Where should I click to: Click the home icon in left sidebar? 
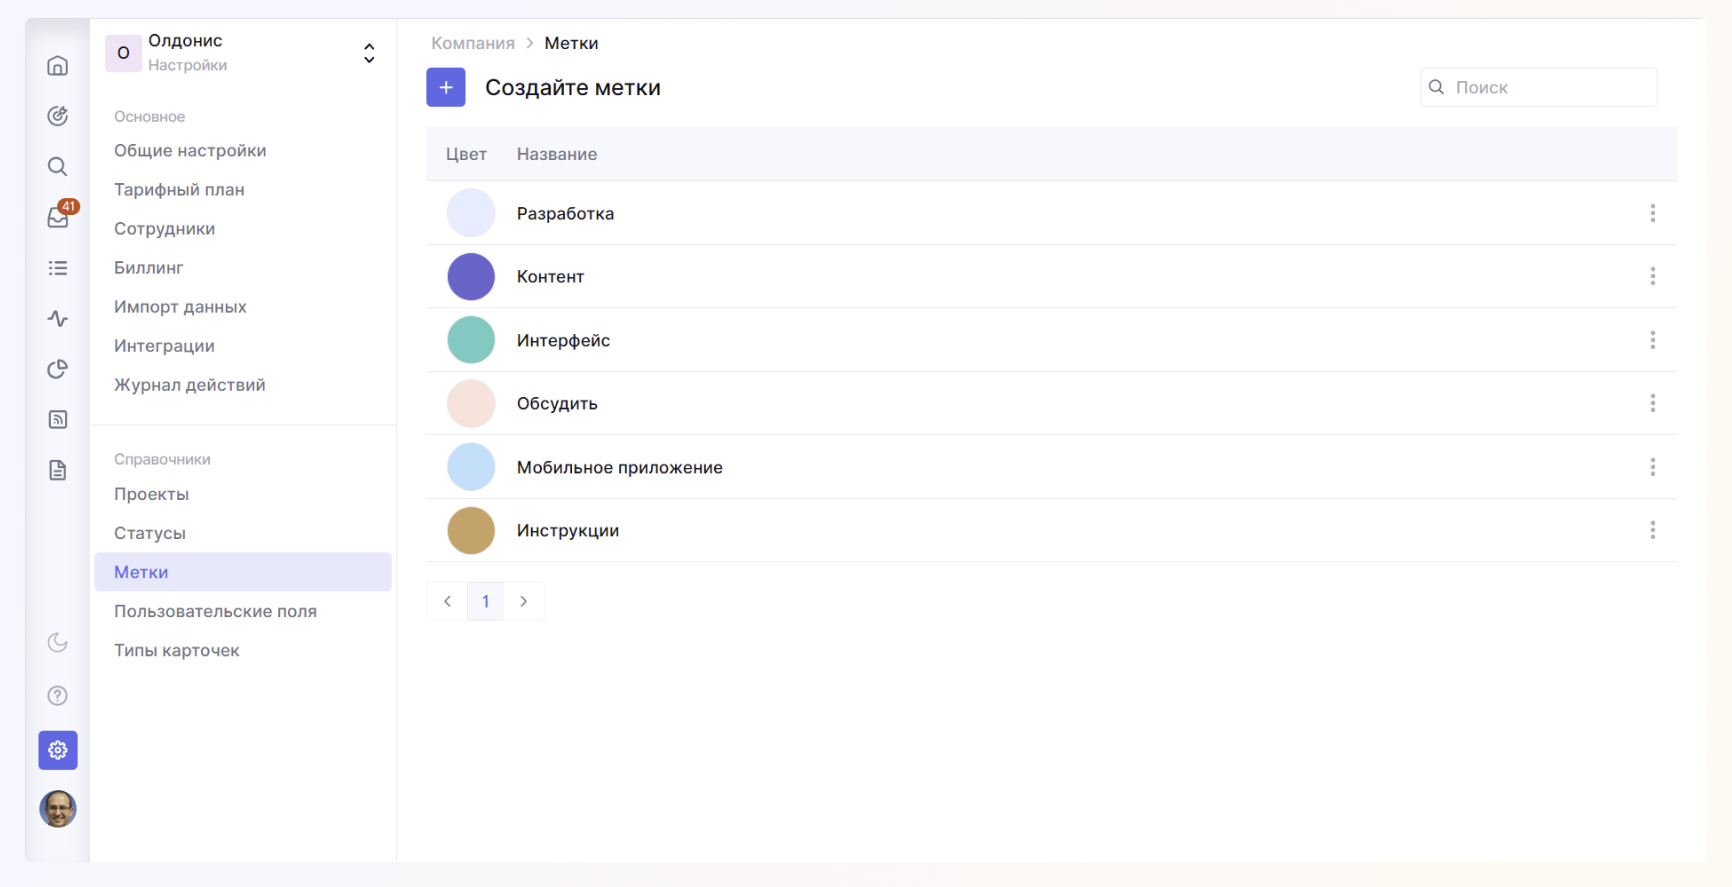coord(58,66)
